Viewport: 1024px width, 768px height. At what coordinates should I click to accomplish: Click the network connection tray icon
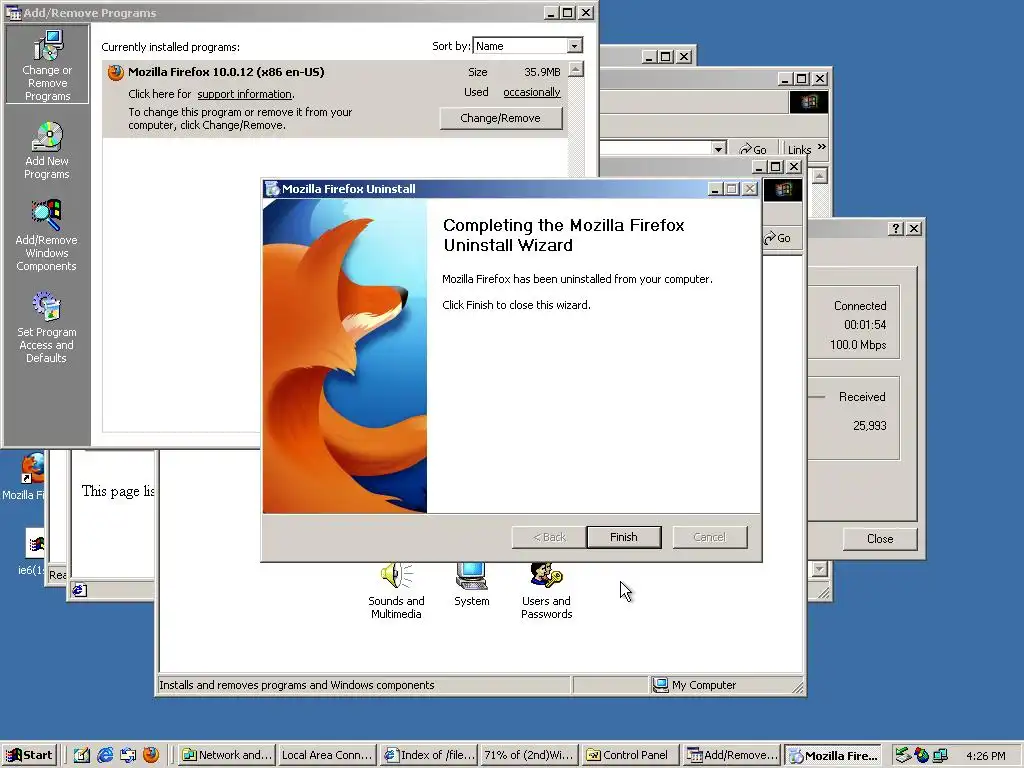coord(940,756)
